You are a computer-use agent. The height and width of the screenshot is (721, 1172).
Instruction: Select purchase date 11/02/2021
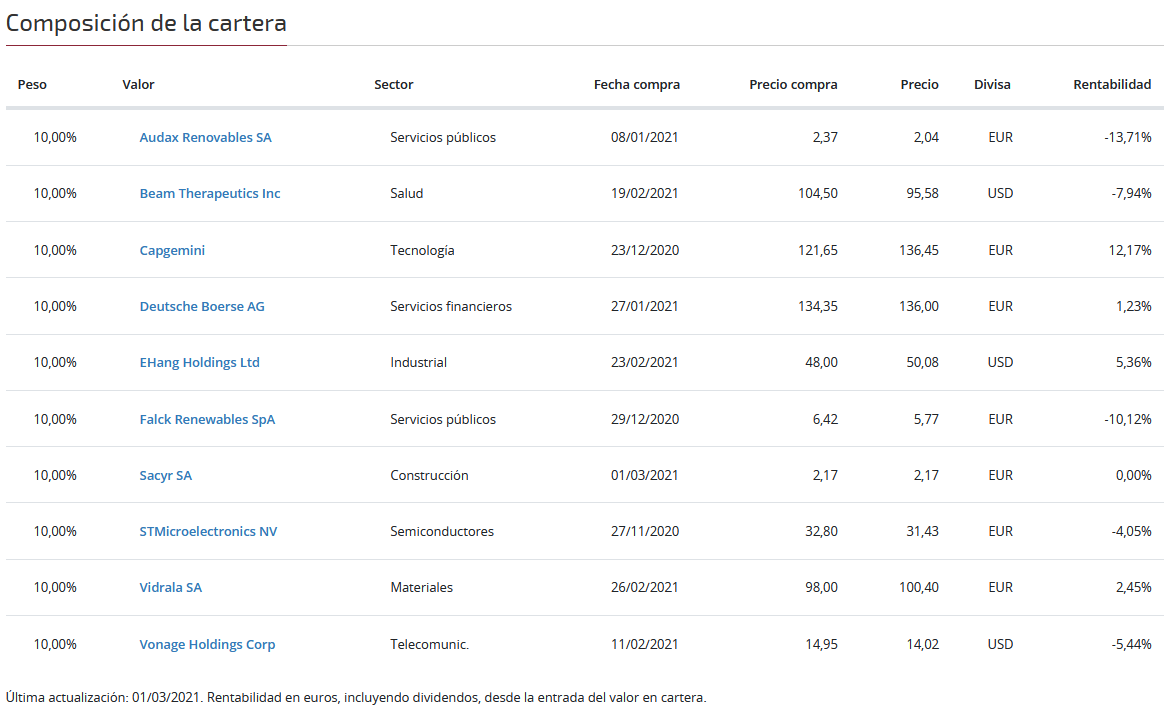(x=644, y=644)
